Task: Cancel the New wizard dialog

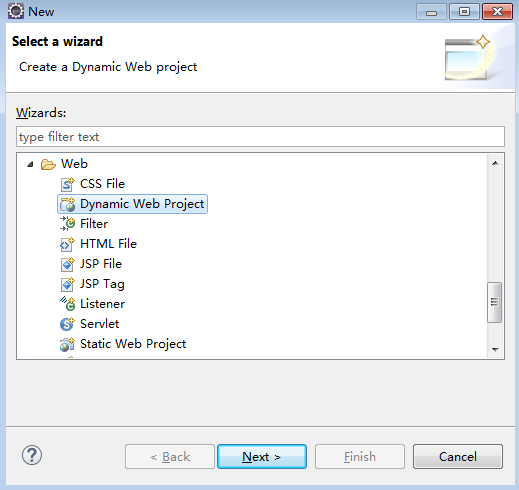Action: click(x=458, y=457)
